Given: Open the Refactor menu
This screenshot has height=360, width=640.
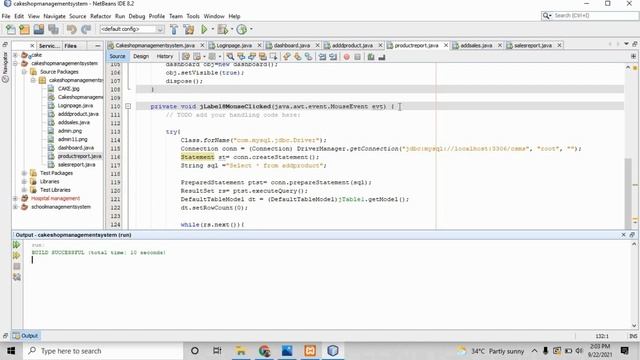Looking at the screenshot, I should (x=100, y=16).
